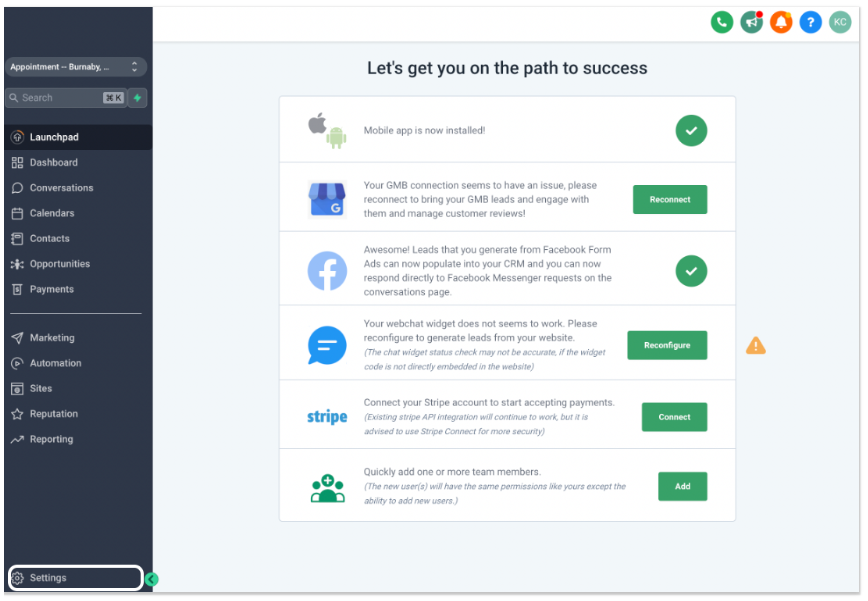
Task: Click the green lightning quick actions icon
Action: tap(137, 98)
